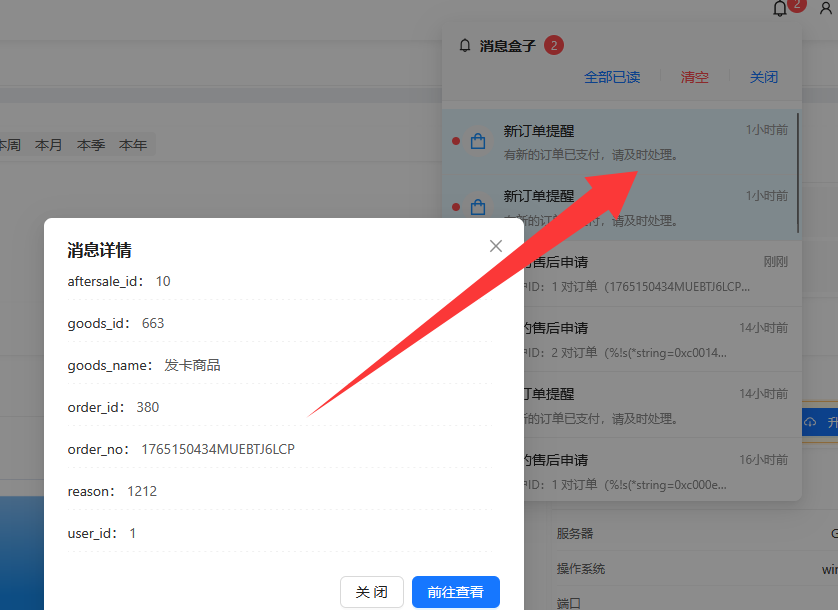Switch to the 本季 filter tab
This screenshot has height=610, width=838.
(x=91, y=145)
